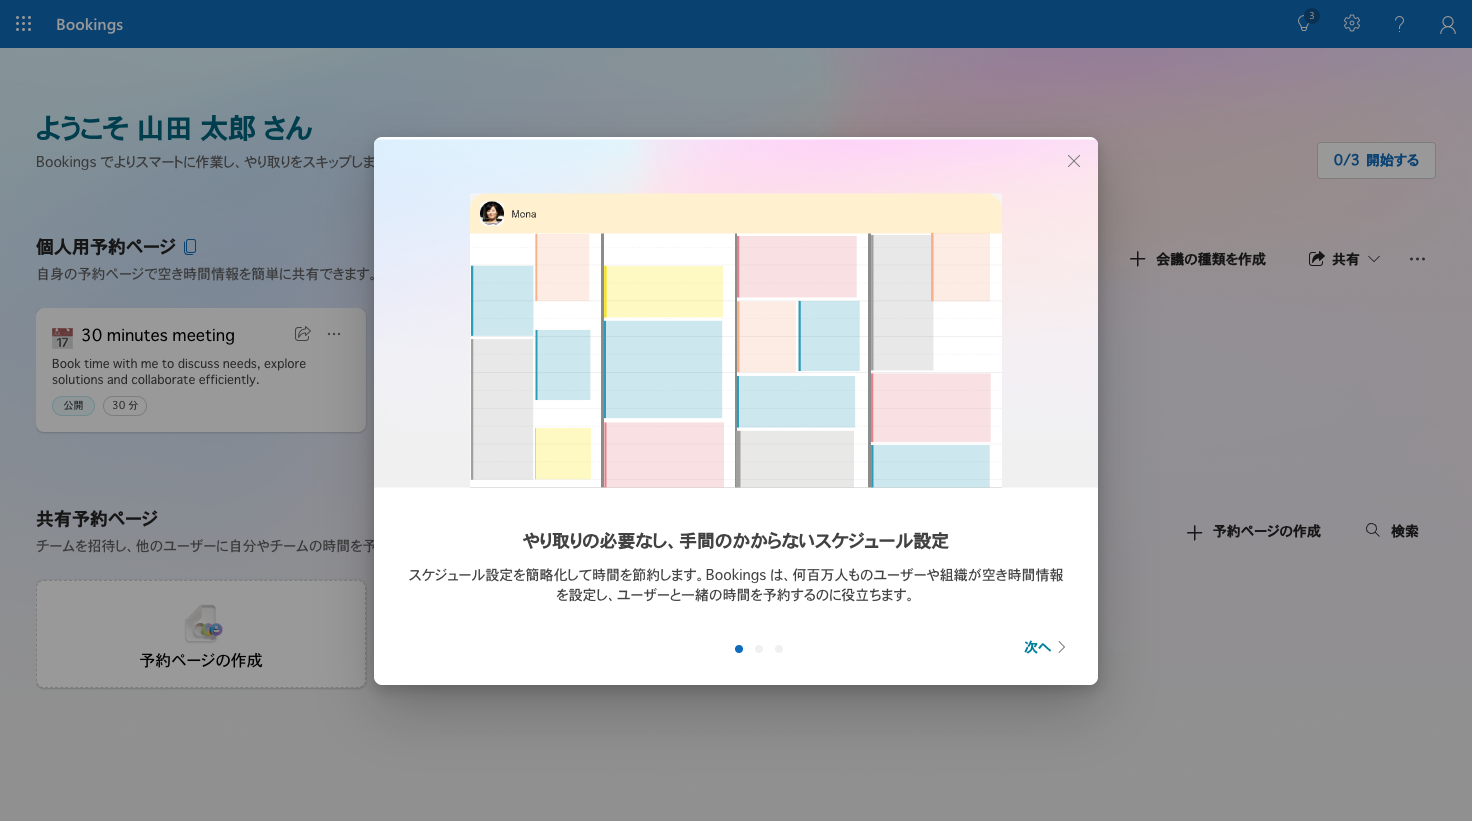
Task: Share the 30 minutes meeting card icon
Action: click(303, 334)
